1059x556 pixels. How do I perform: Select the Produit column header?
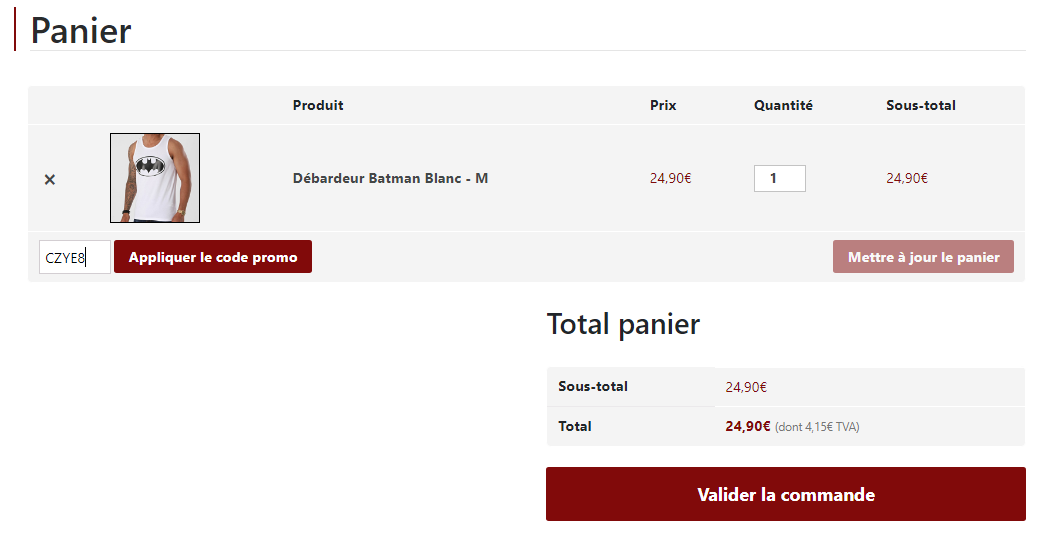point(318,105)
